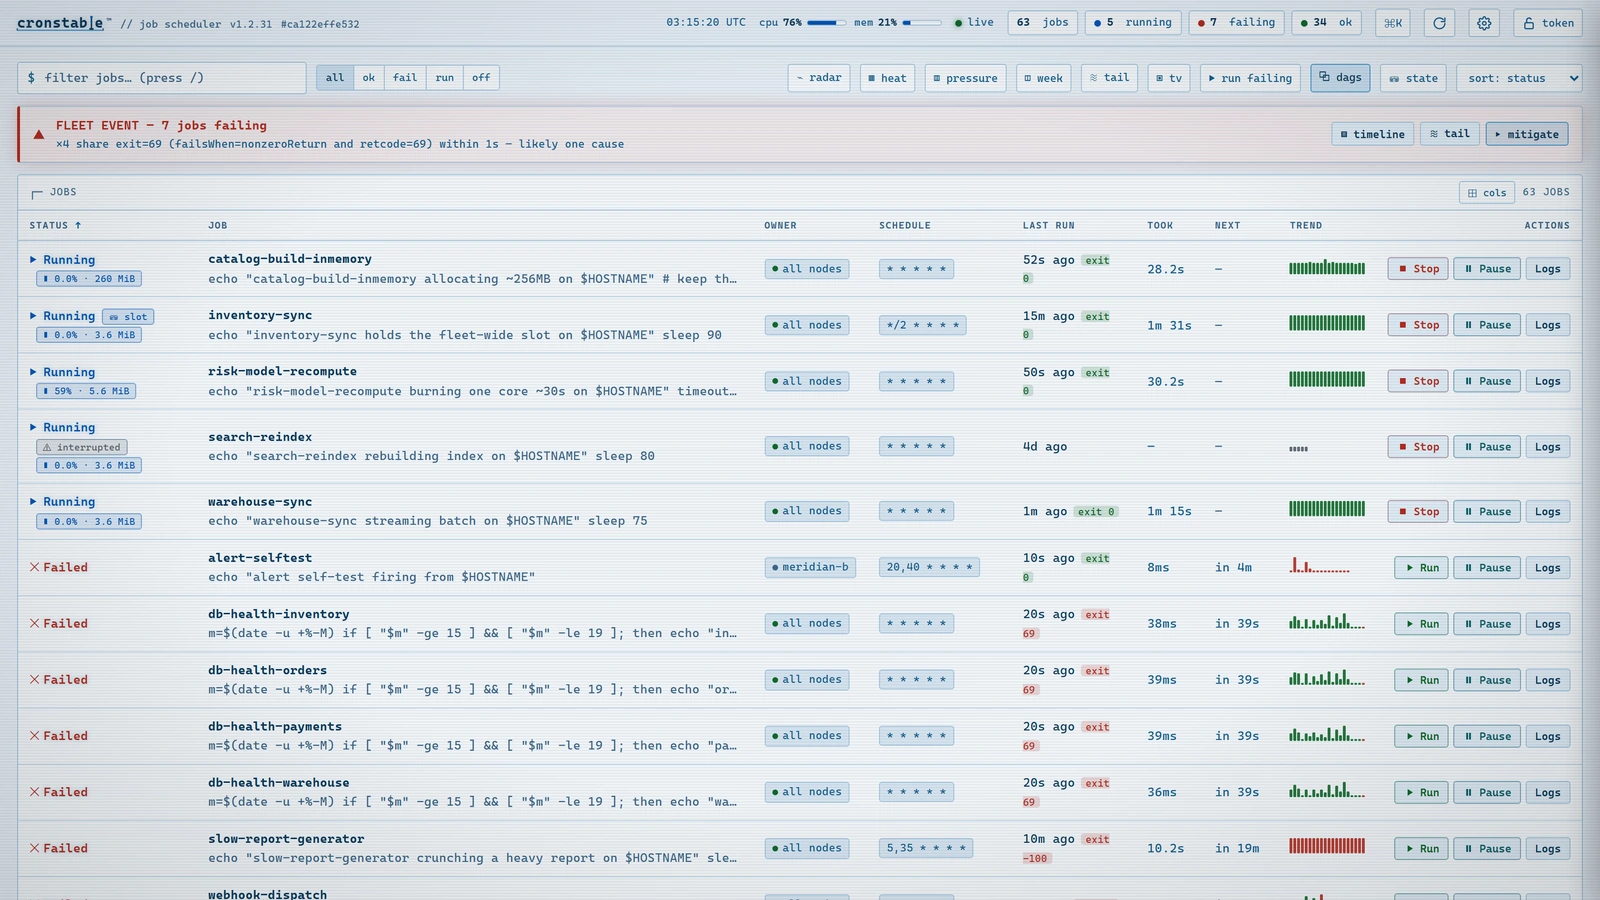Screen dimensions: 1600x900
Task: Open the cronstable logo link
Action: click(61, 23)
